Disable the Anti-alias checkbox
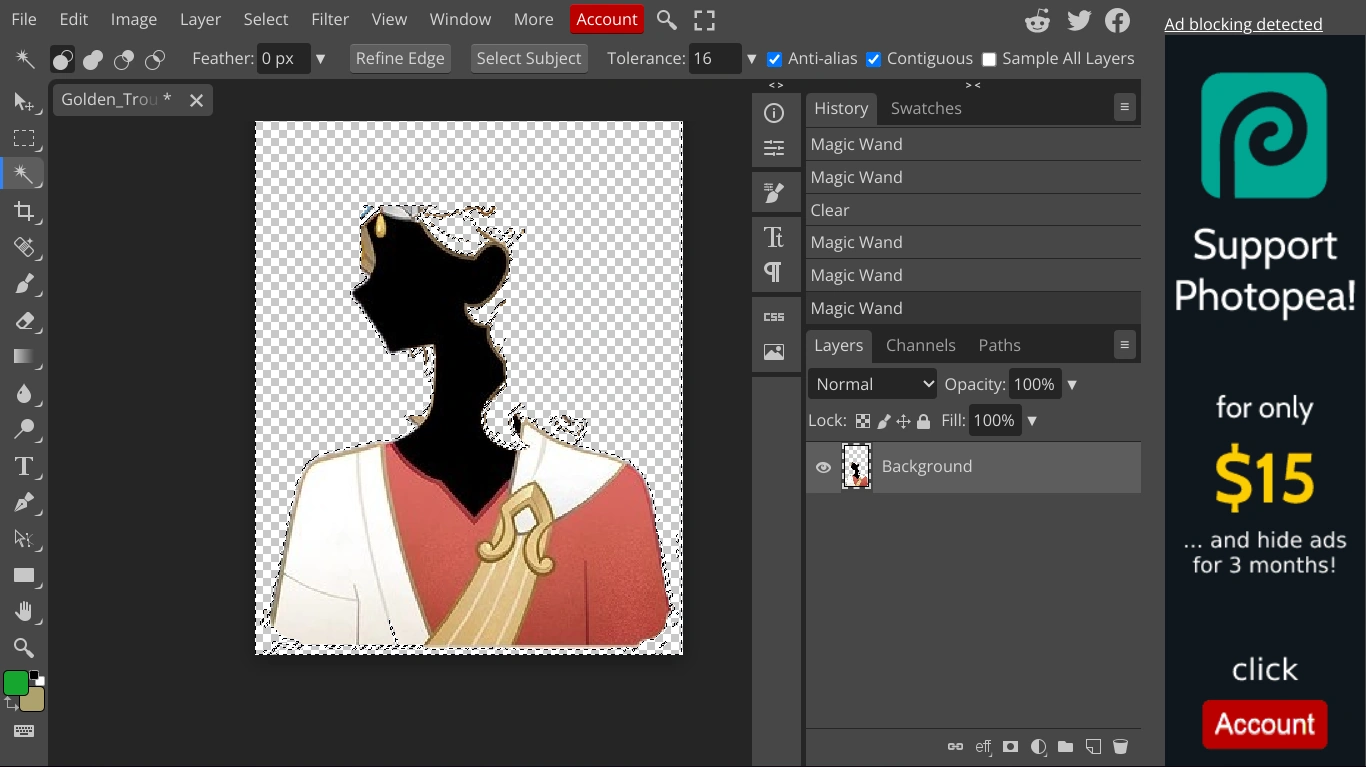Image resolution: width=1366 pixels, height=767 pixels. coord(774,59)
